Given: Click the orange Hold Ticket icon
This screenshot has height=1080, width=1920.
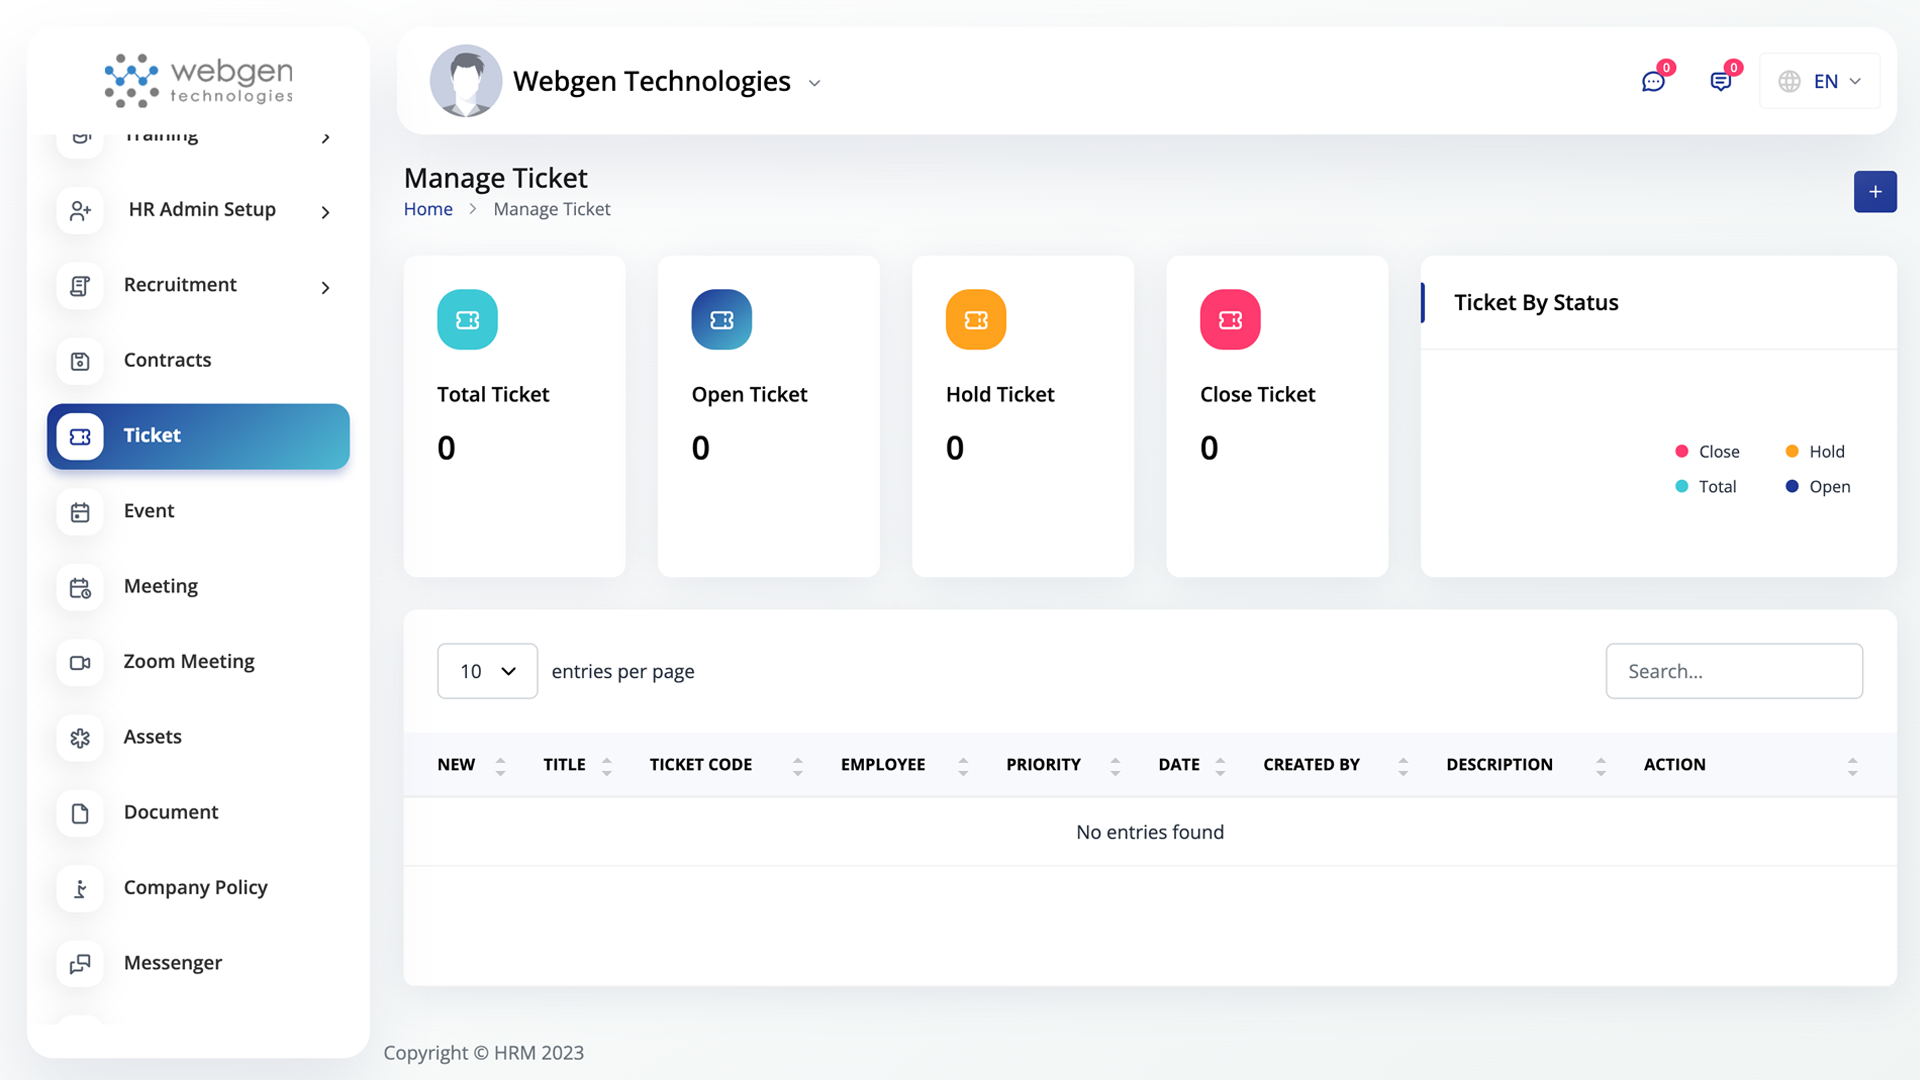Looking at the screenshot, I should (975, 320).
